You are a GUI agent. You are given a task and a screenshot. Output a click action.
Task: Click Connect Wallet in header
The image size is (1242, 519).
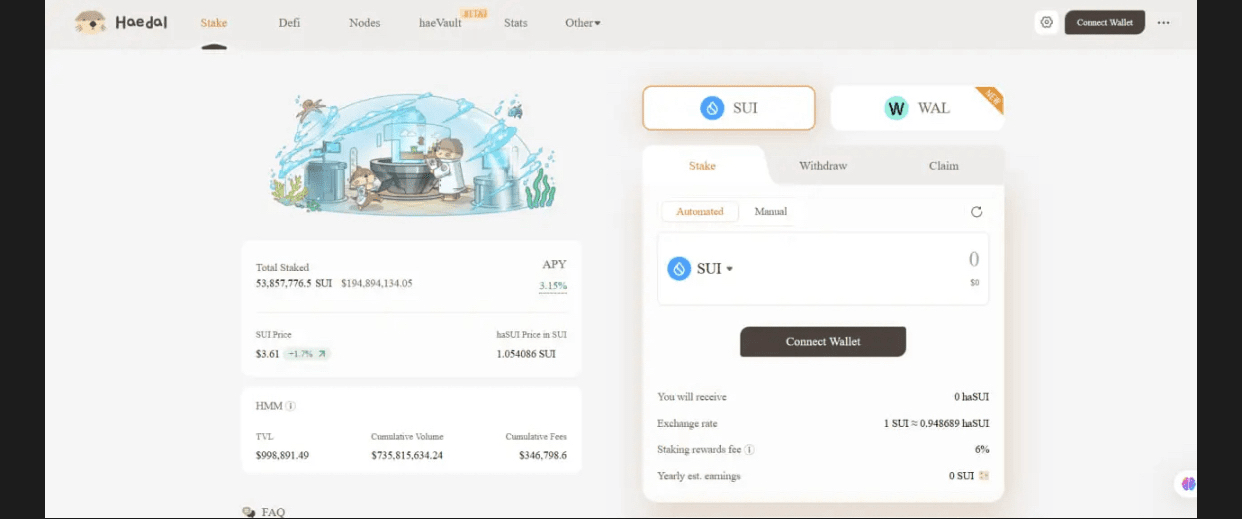click(1105, 22)
